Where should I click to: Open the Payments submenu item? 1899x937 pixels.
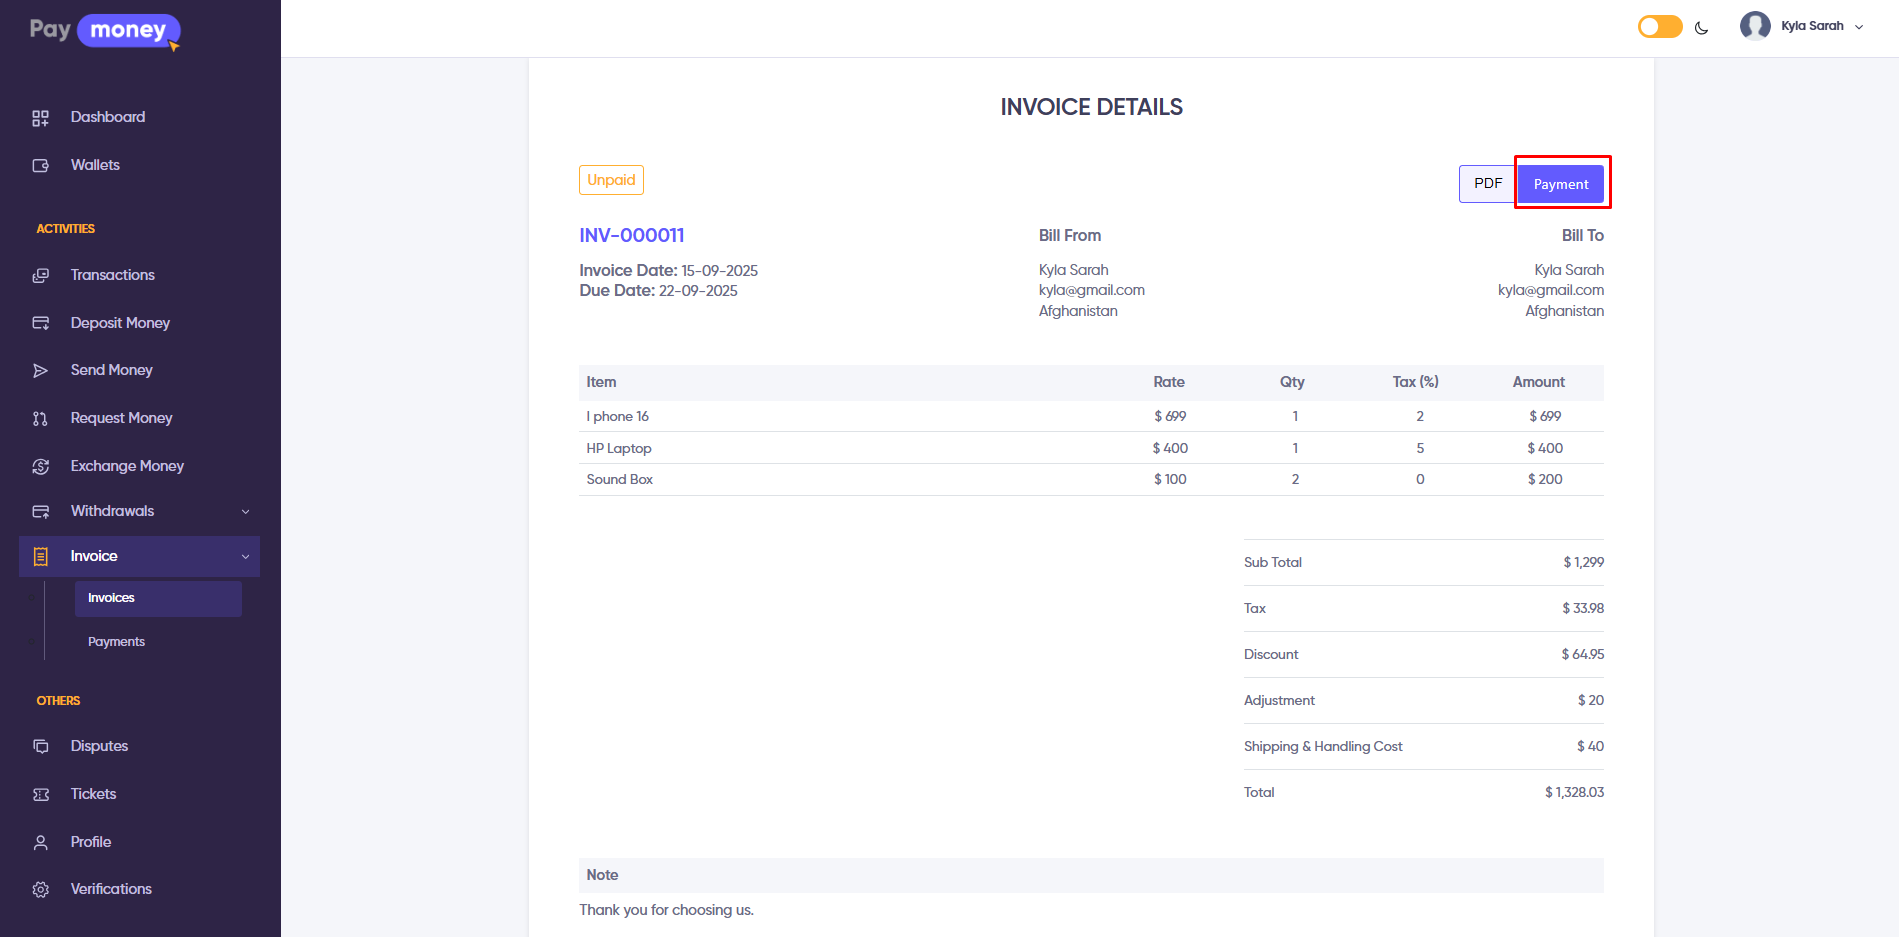click(x=116, y=642)
